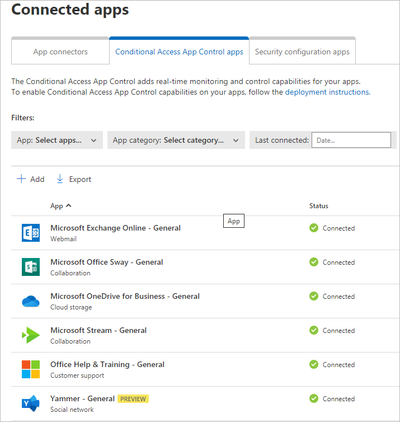Click the Microsoft Office Sway icon
The image size is (400, 422).
pos(31,267)
